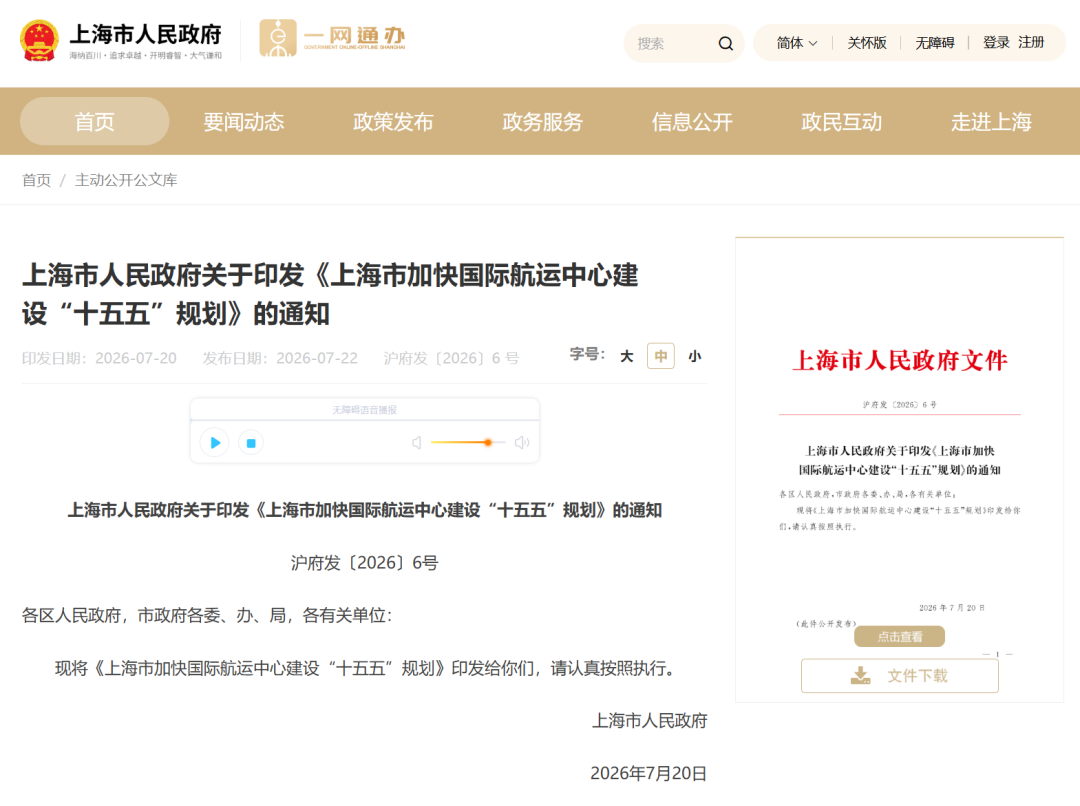Adjust the audio volume slider
1080x806 pixels.
click(x=468, y=442)
